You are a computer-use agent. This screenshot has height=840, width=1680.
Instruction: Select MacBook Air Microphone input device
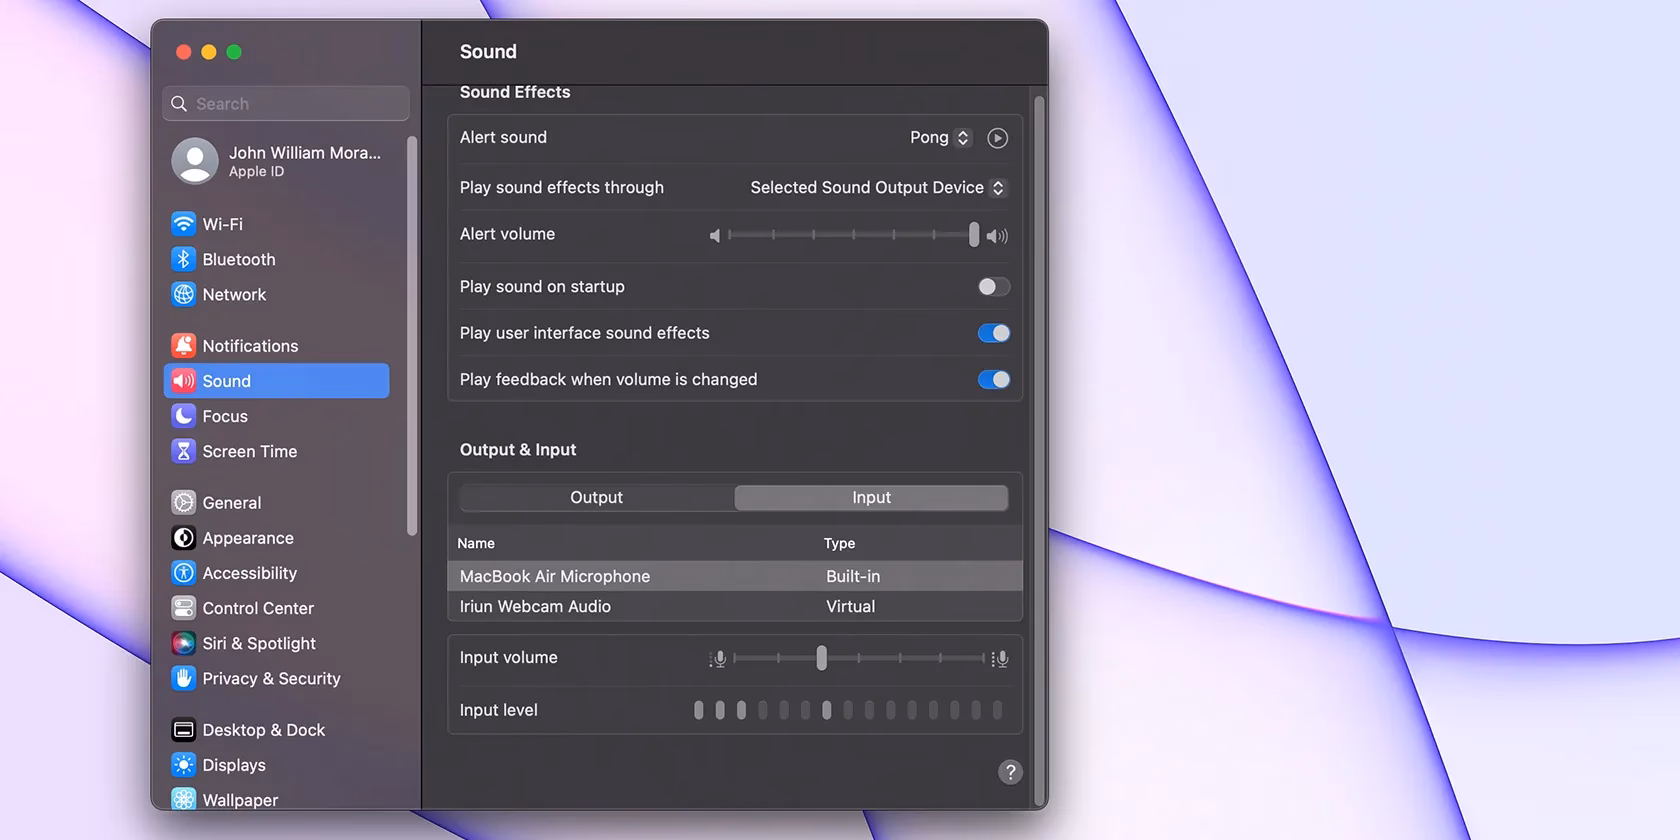point(735,576)
